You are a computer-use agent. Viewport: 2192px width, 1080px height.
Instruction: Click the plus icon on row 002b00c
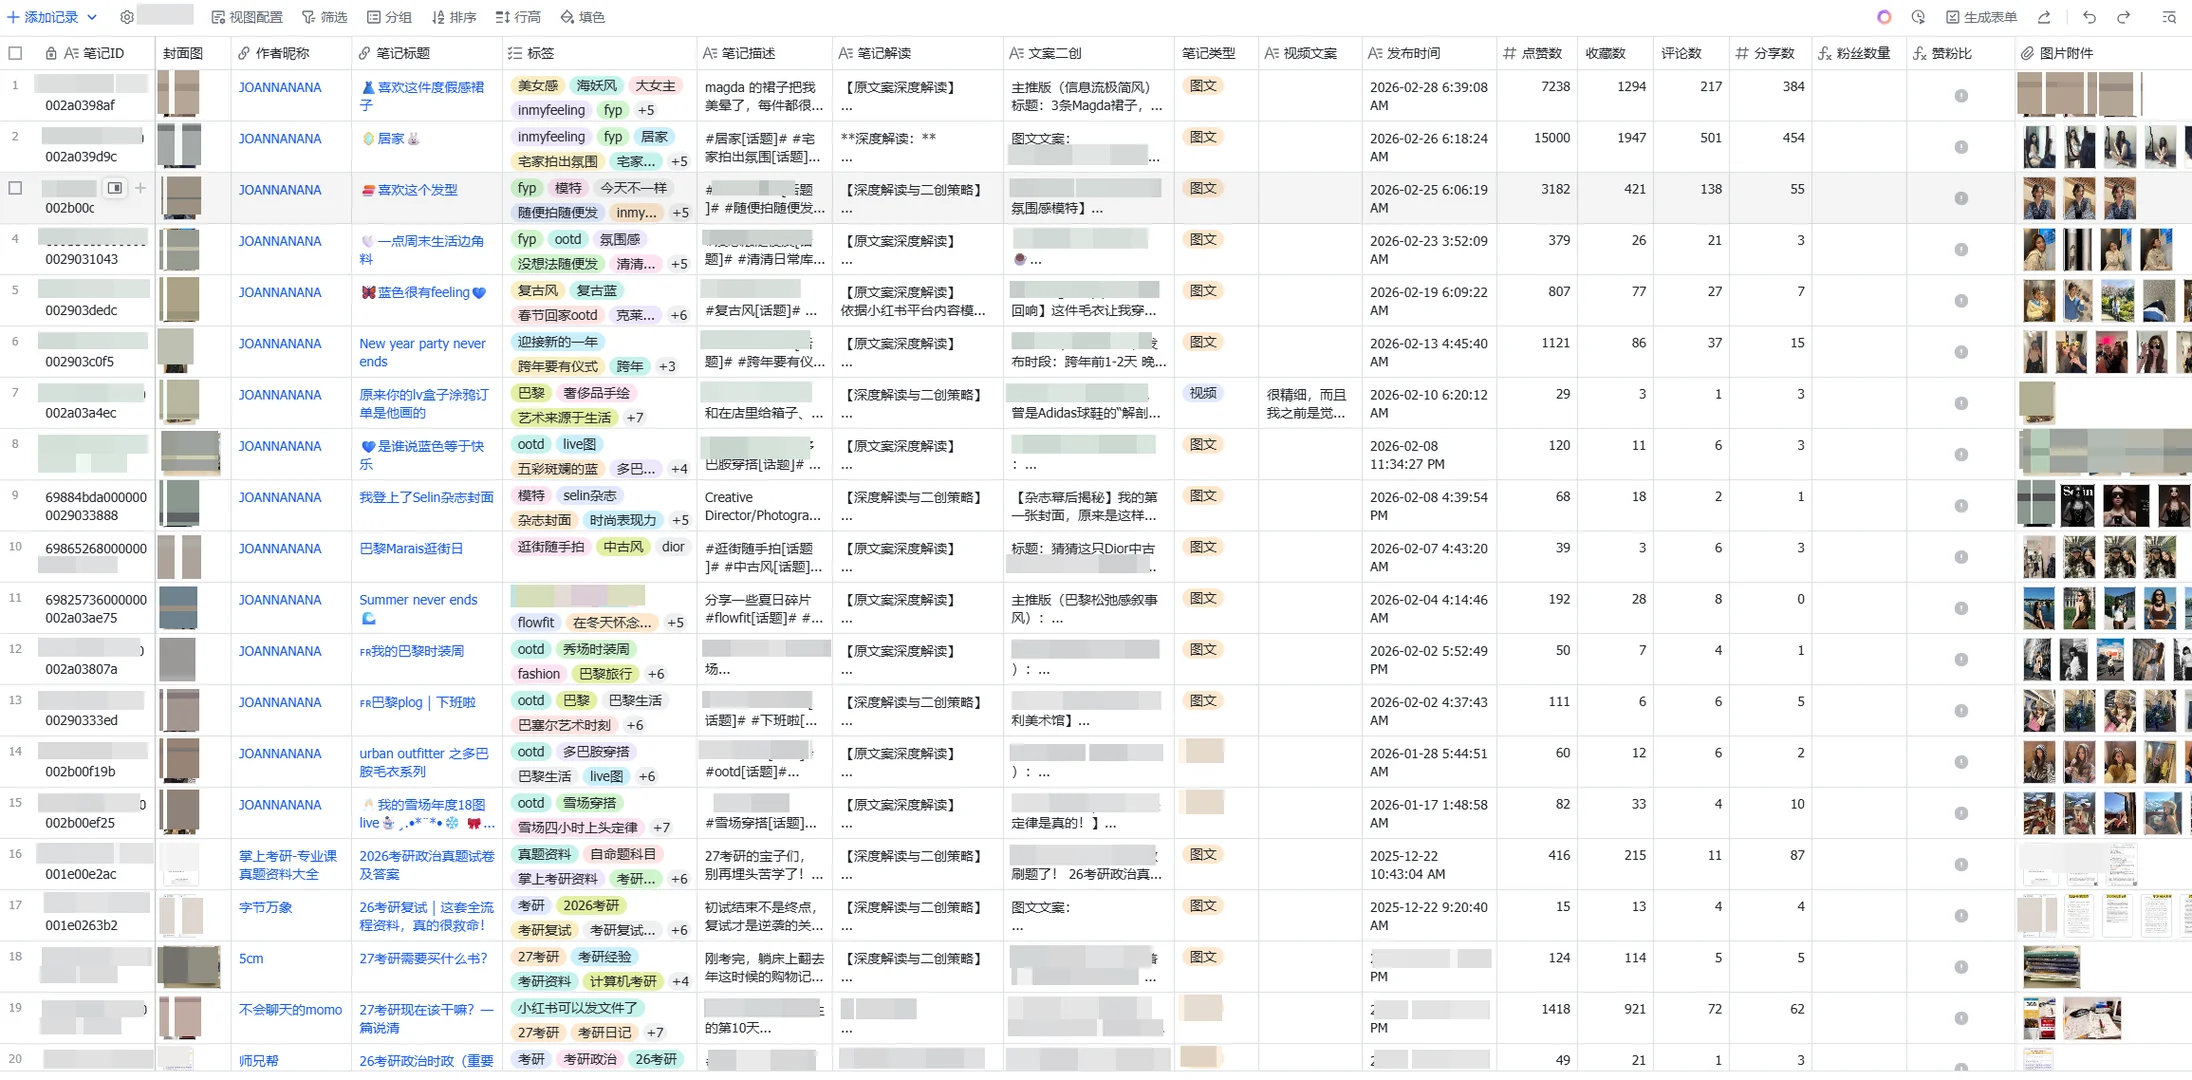[140, 188]
